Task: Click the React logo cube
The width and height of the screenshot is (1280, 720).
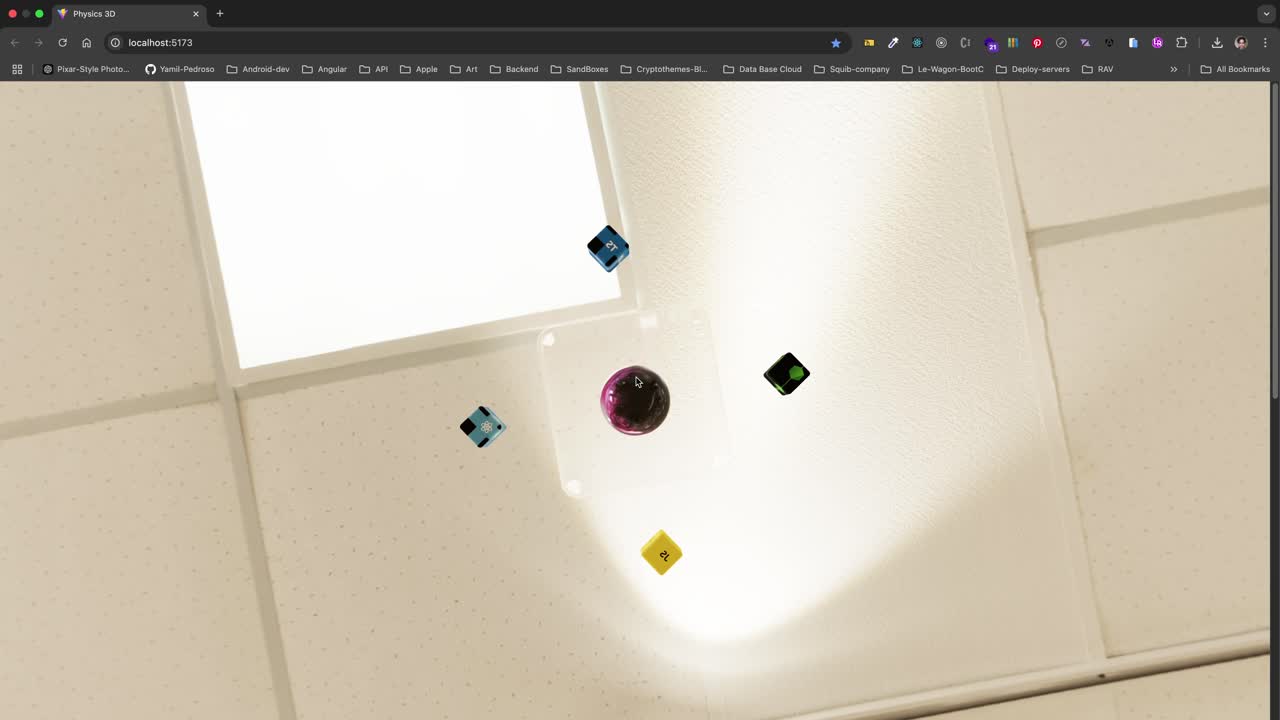Action: click(x=483, y=427)
